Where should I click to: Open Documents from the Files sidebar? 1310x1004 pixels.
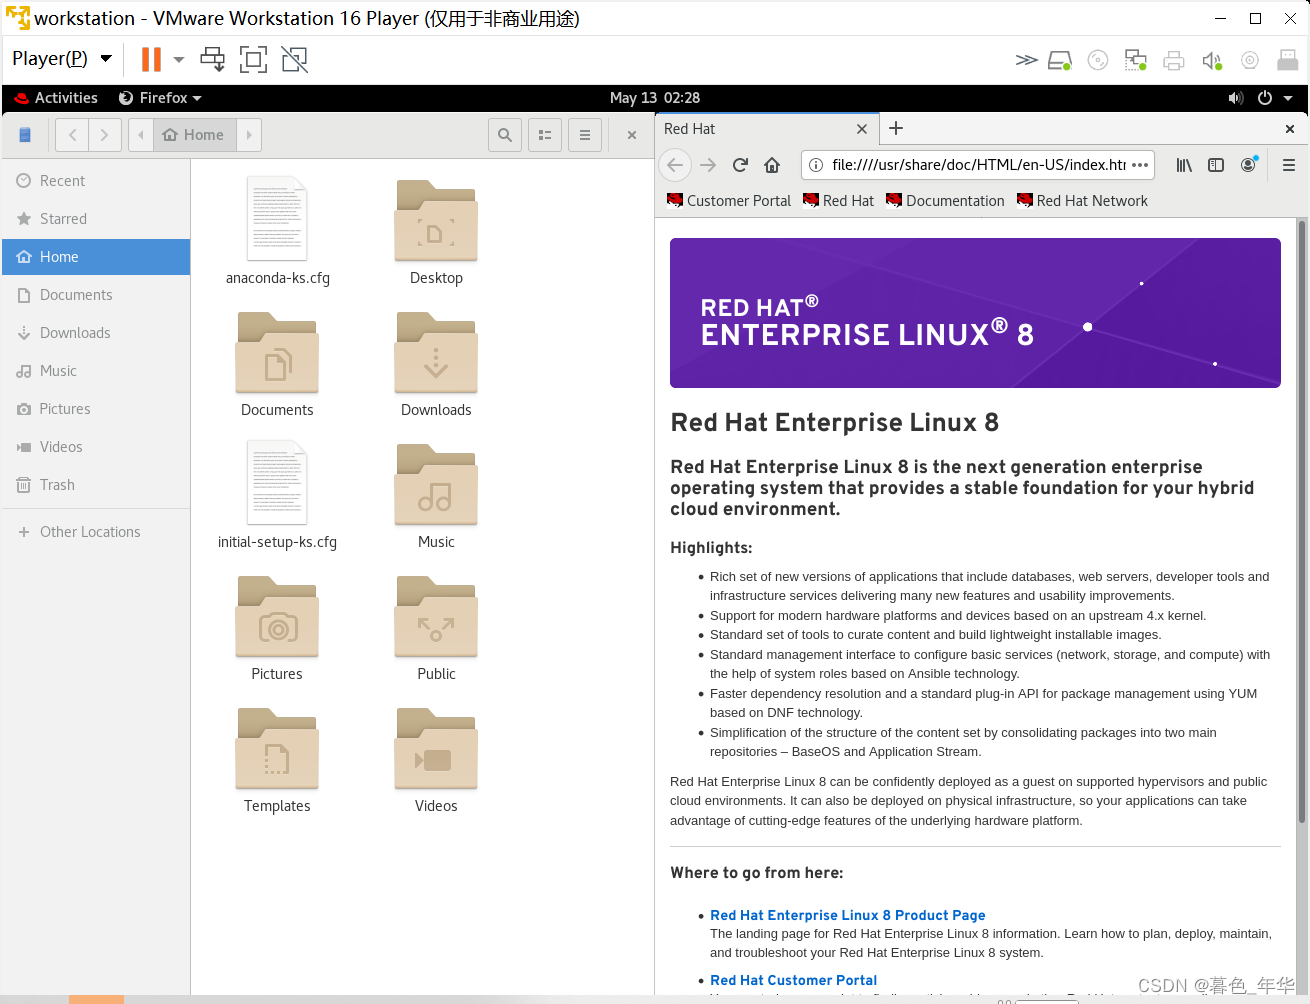point(96,295)
